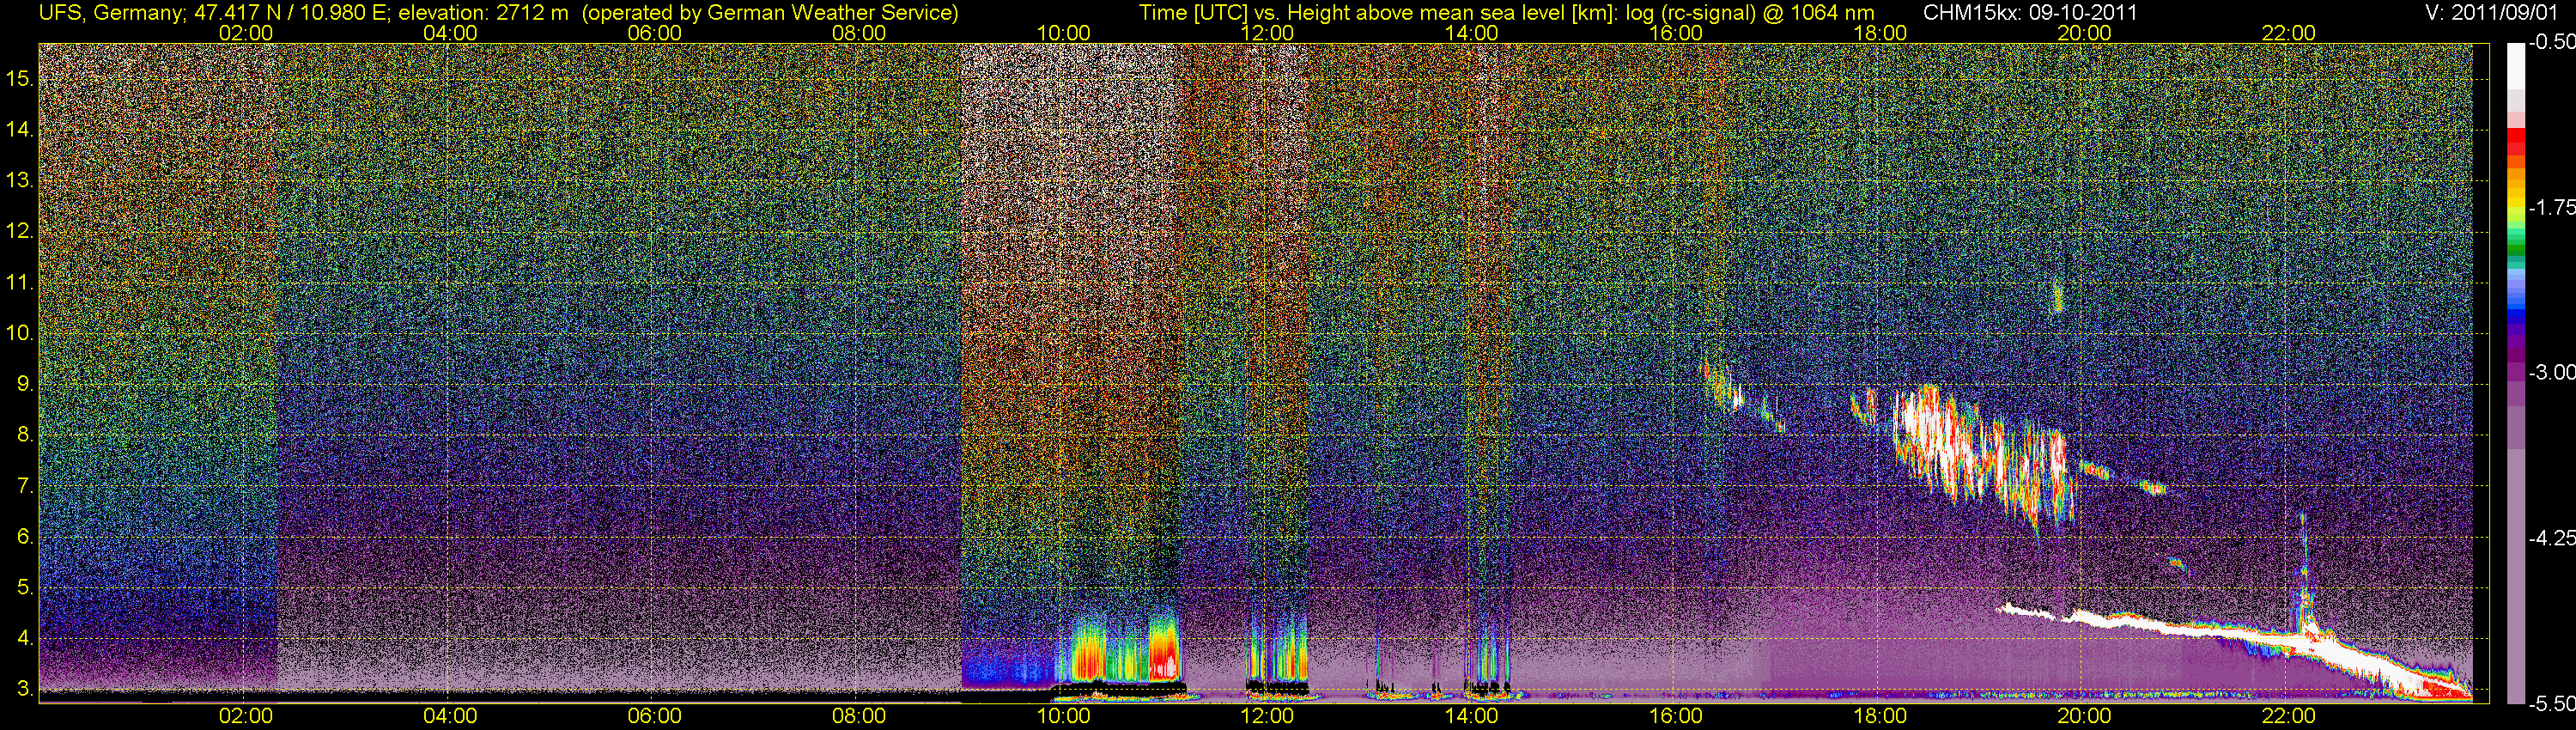Click the '20:00' label on the upper time axis
This screenshot has width=2576, height=730.
pos(2084,33)
